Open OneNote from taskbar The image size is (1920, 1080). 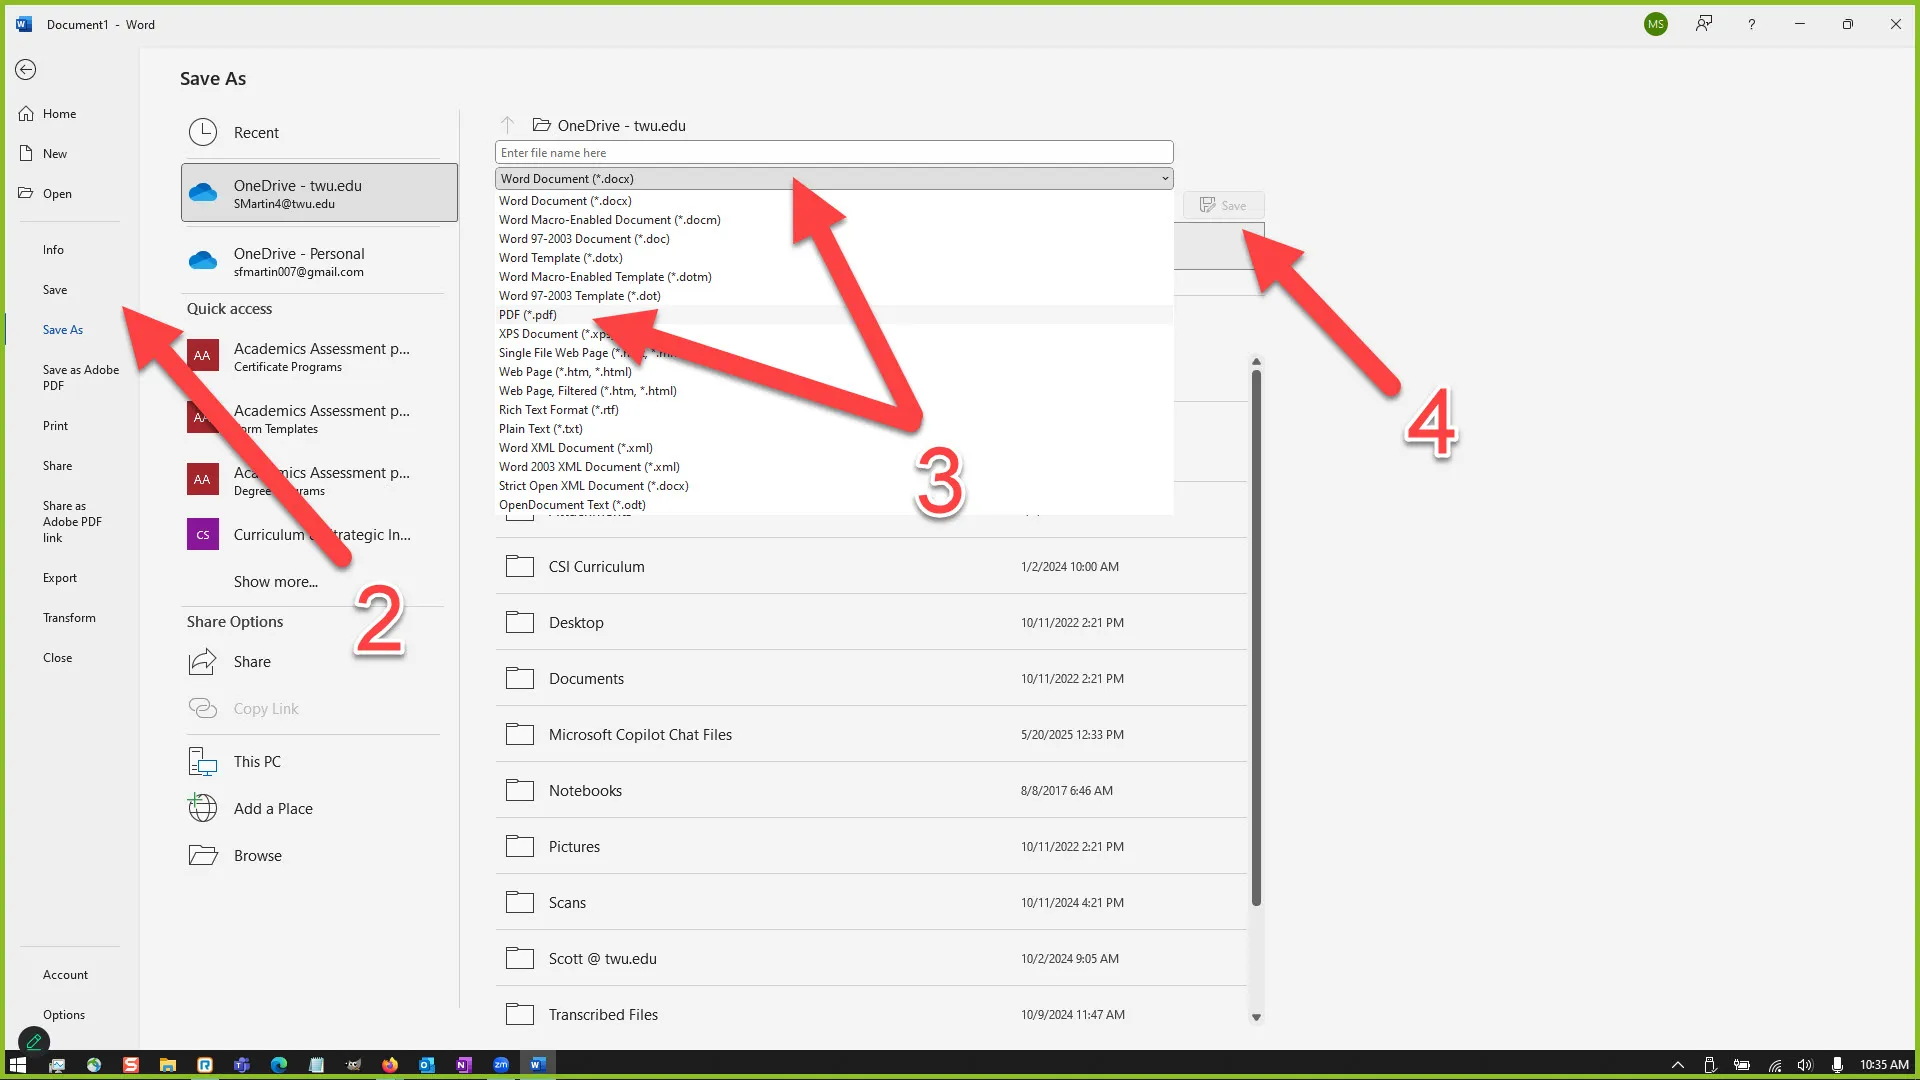(x=464, y=1065)
